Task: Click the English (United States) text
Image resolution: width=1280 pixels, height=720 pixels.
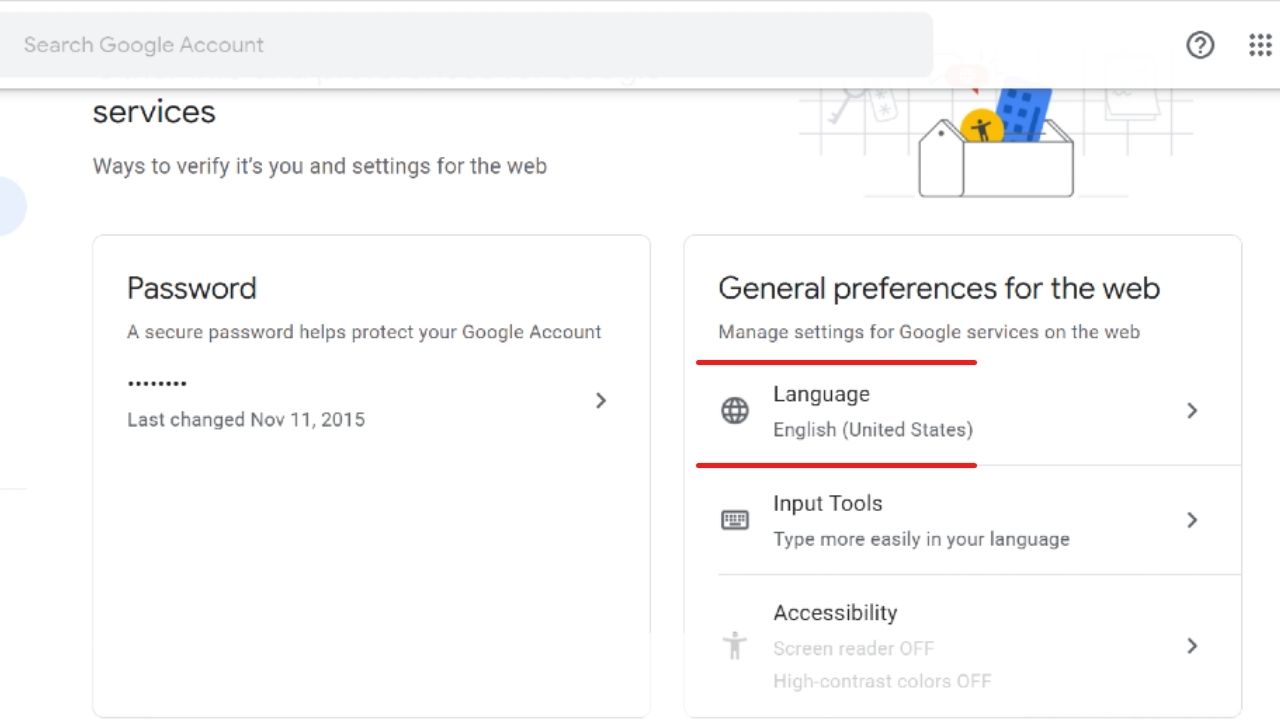Action: 872,430
